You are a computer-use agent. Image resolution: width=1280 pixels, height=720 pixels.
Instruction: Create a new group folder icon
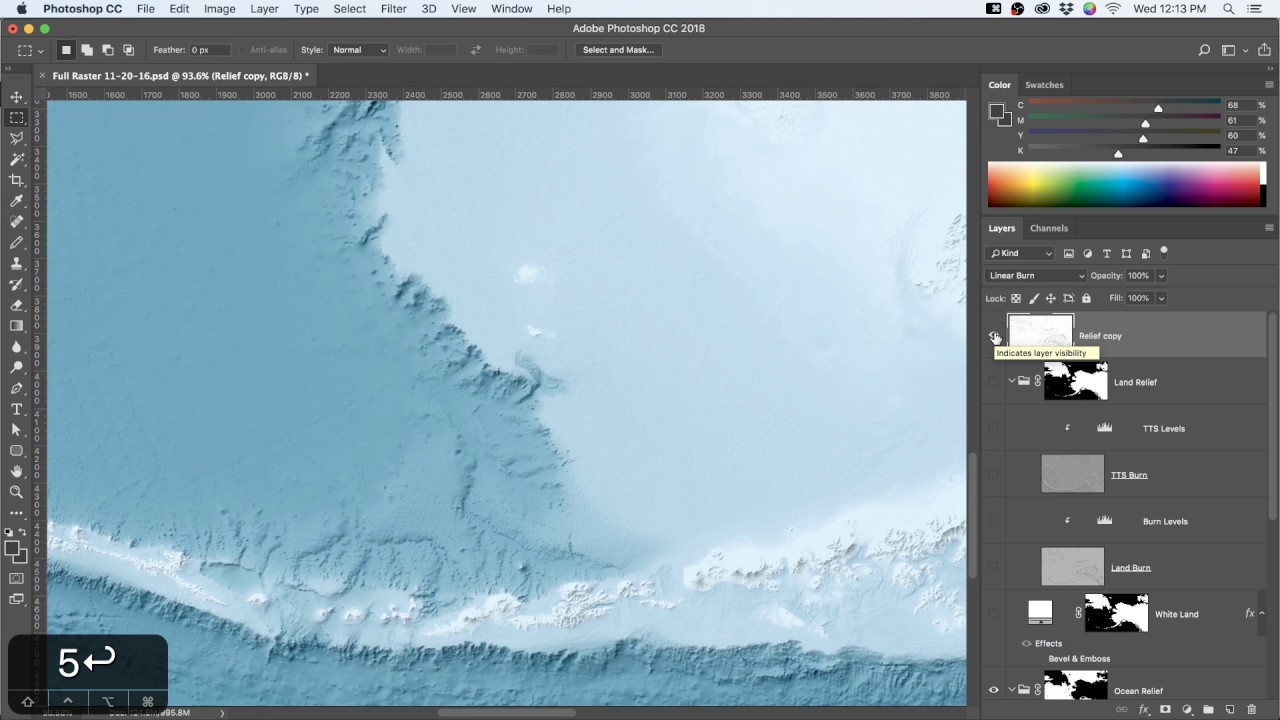1208,710
